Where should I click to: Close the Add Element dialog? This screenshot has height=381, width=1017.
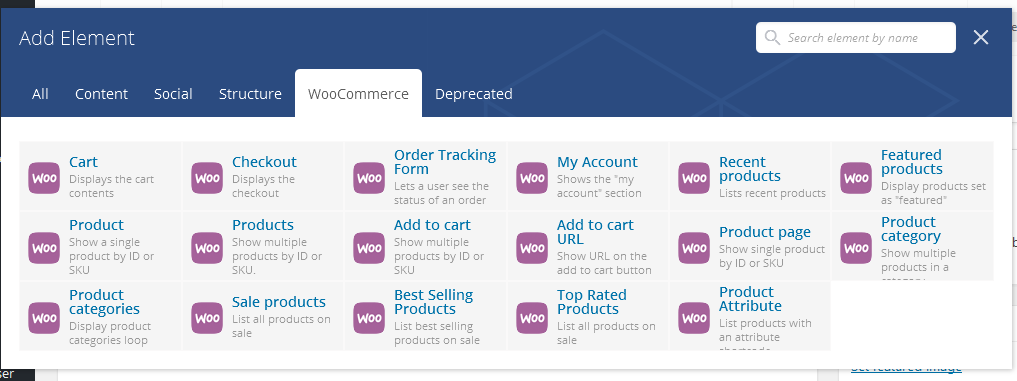click(981, 38)
